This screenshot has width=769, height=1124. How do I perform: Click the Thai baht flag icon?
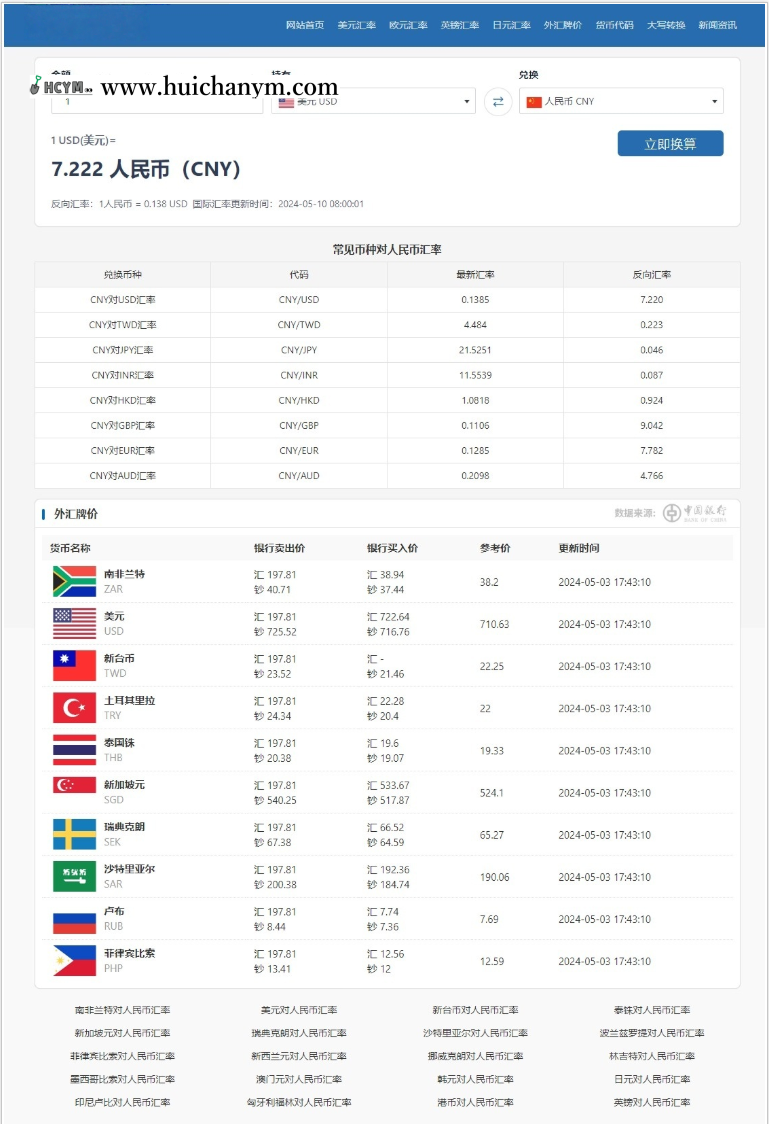click(x=75, y=750)
